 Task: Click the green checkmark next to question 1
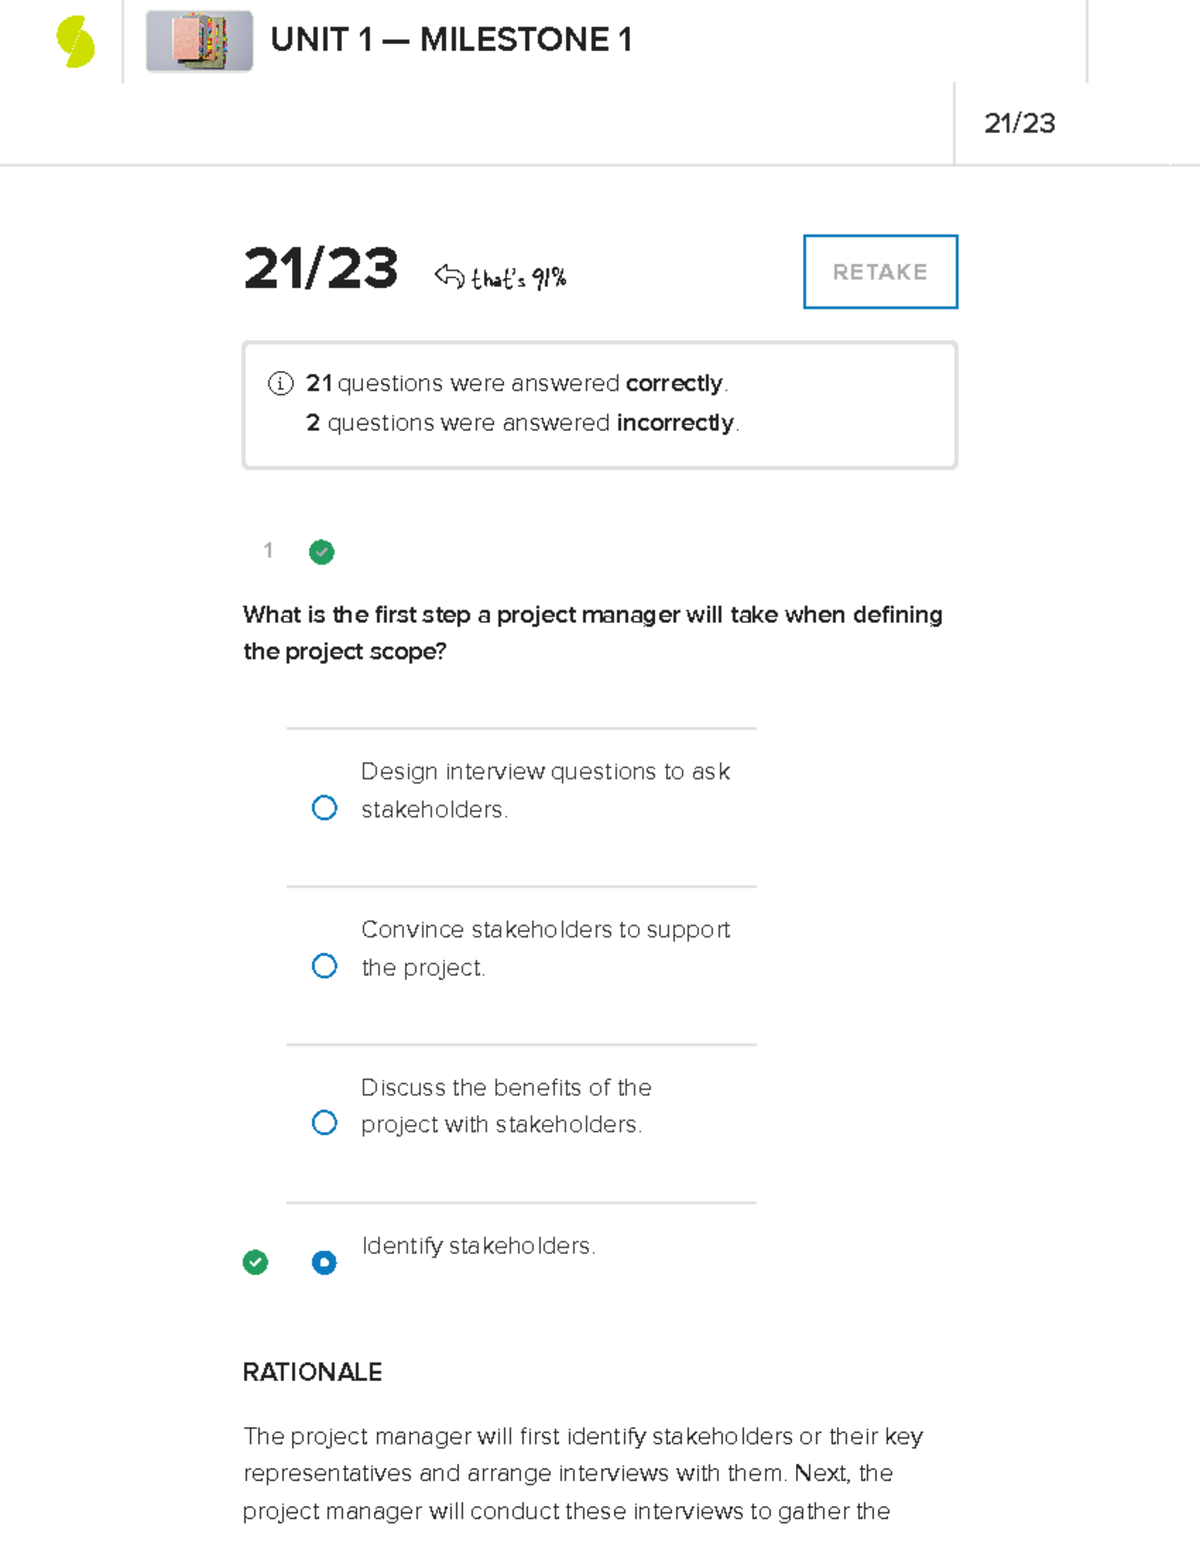[321, 552]
